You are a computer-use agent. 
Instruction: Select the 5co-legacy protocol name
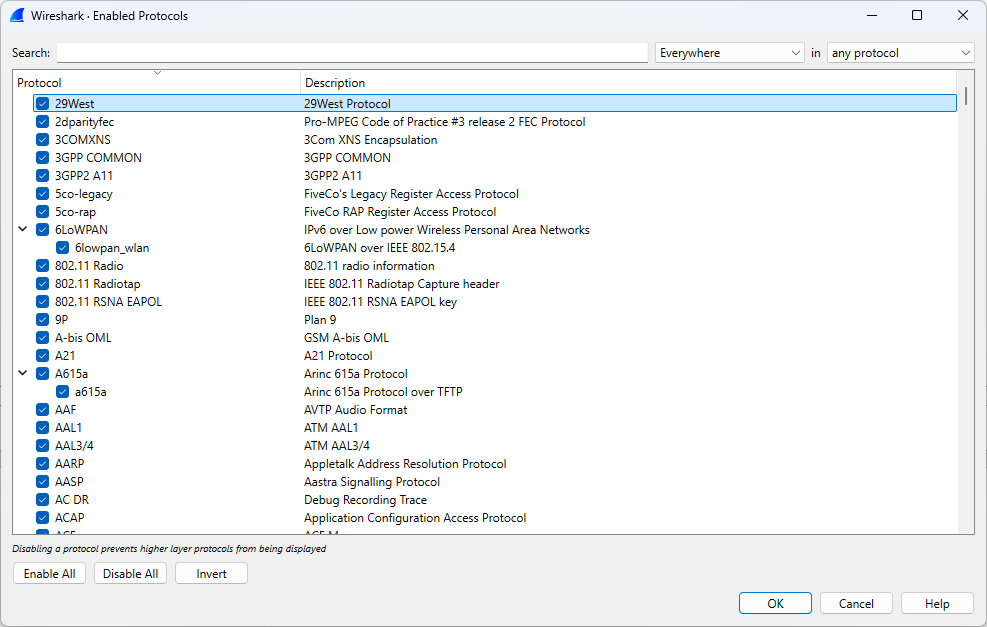pos(84,194)
